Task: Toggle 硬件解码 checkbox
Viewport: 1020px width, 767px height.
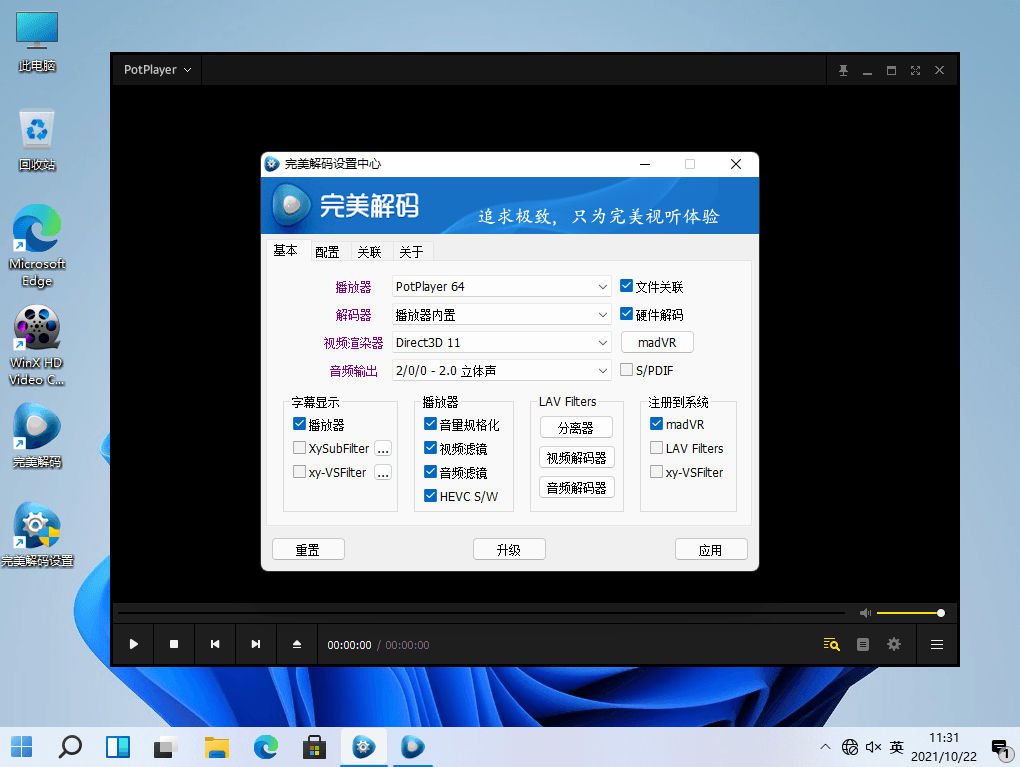Action: 626,314
